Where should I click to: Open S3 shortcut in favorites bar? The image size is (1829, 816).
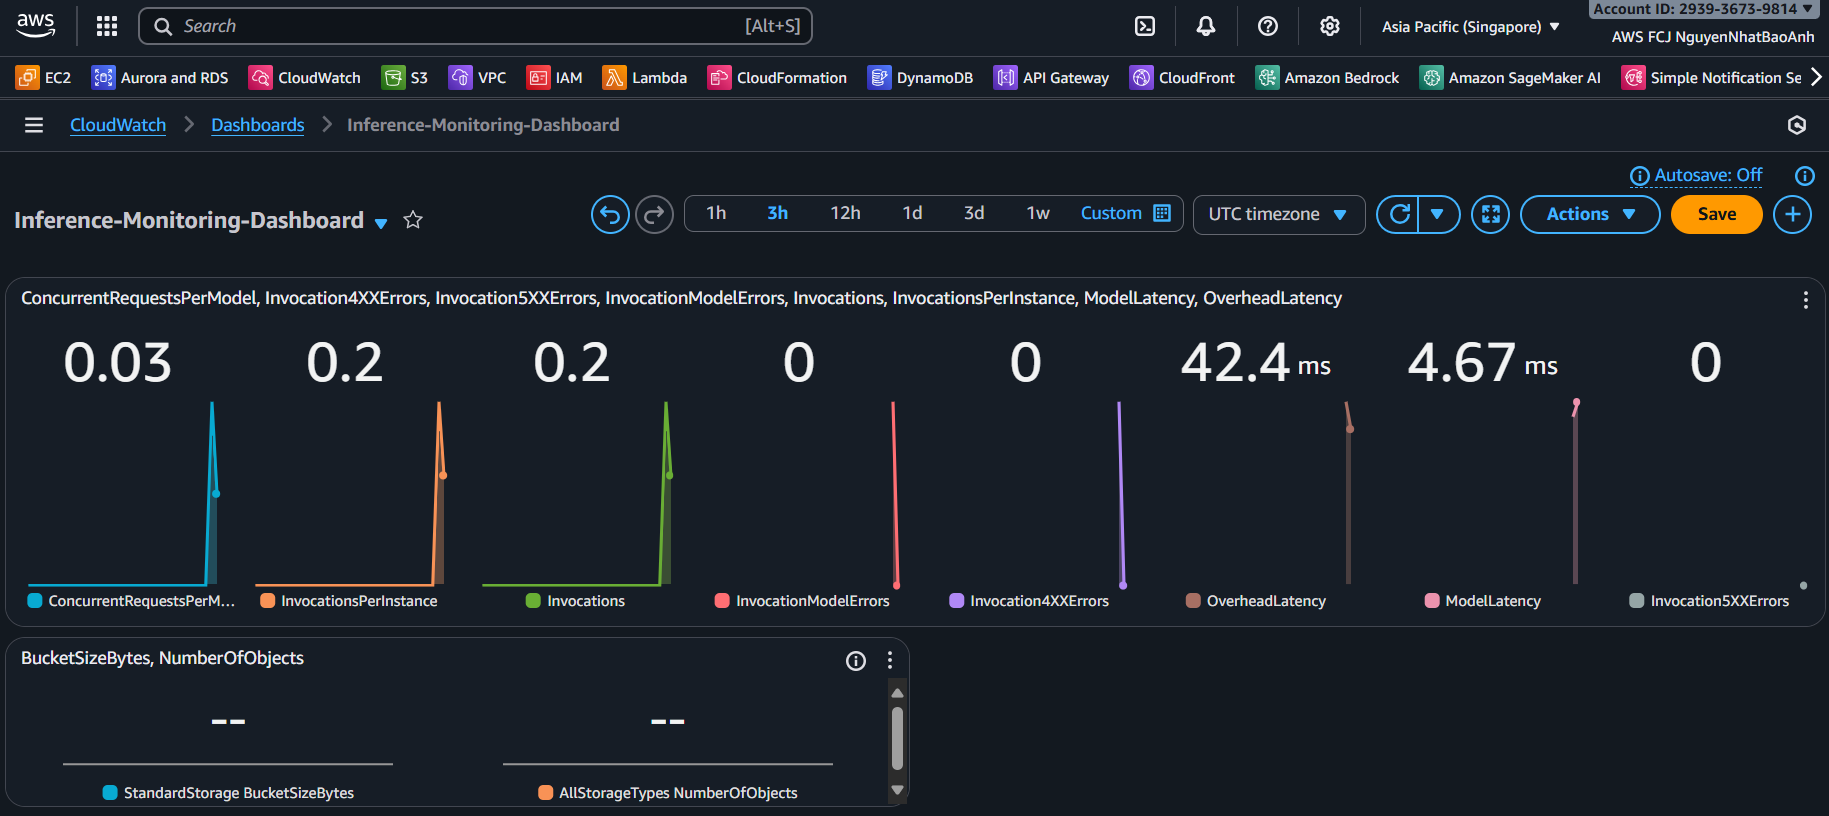point(405,78)
